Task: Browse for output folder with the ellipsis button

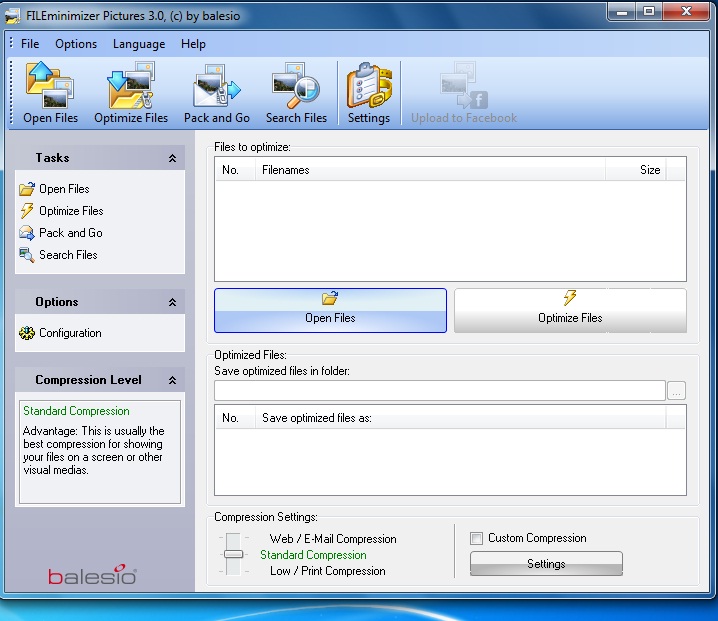Action: [x=676, y=391]
